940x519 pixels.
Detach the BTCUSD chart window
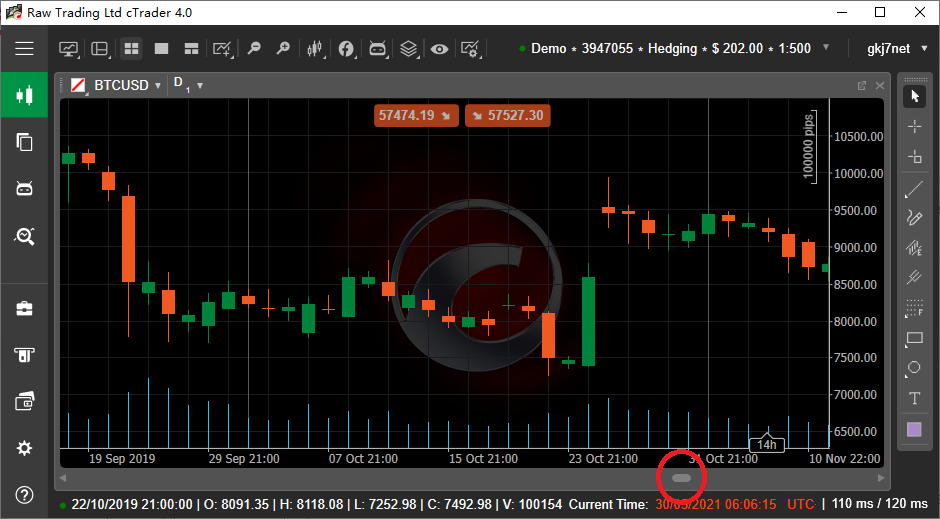(x=861, y=86)
